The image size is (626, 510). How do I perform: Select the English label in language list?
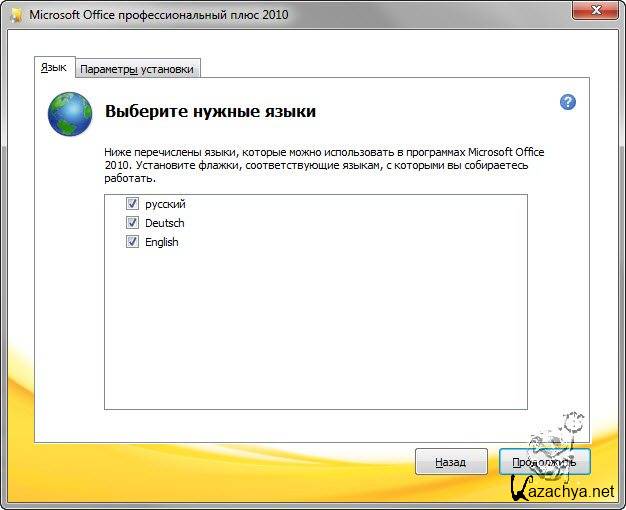[161, 242]
